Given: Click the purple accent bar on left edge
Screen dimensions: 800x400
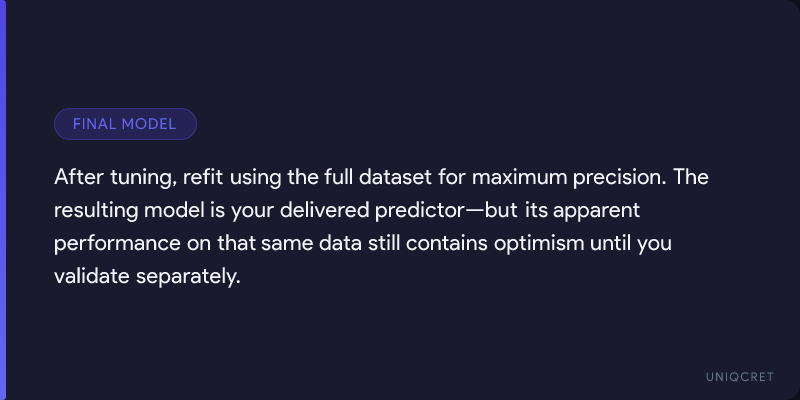Looking at the screenshot, I should point(3,200).
